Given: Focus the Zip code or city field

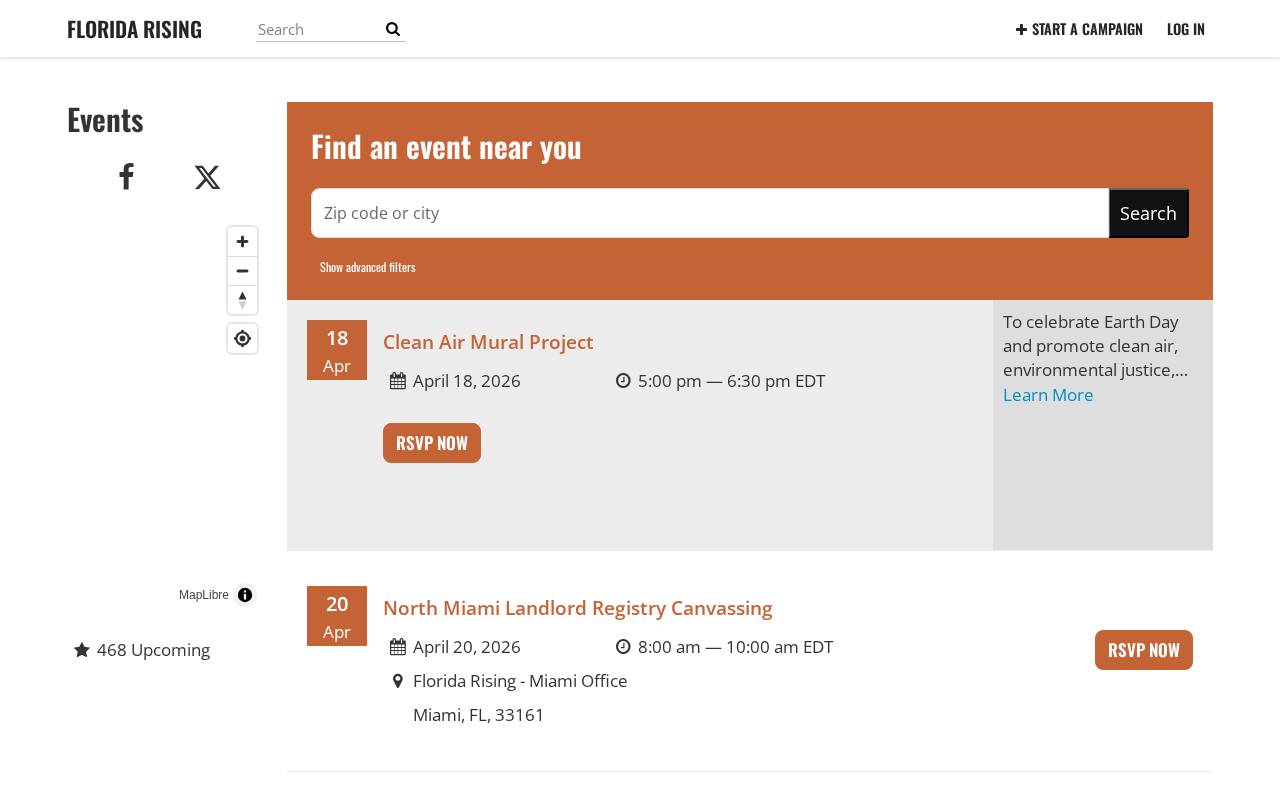Looking at the screenshot, I should [709, 213].
